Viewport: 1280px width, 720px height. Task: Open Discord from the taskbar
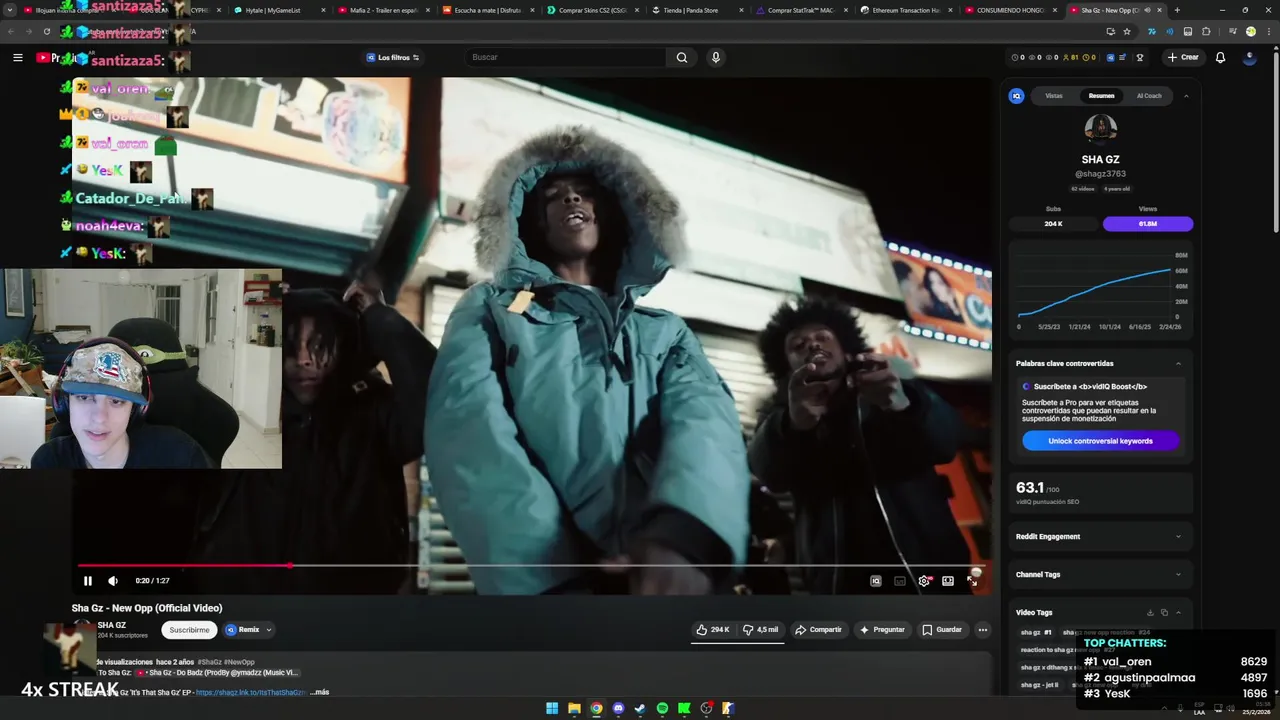(618, 708)
